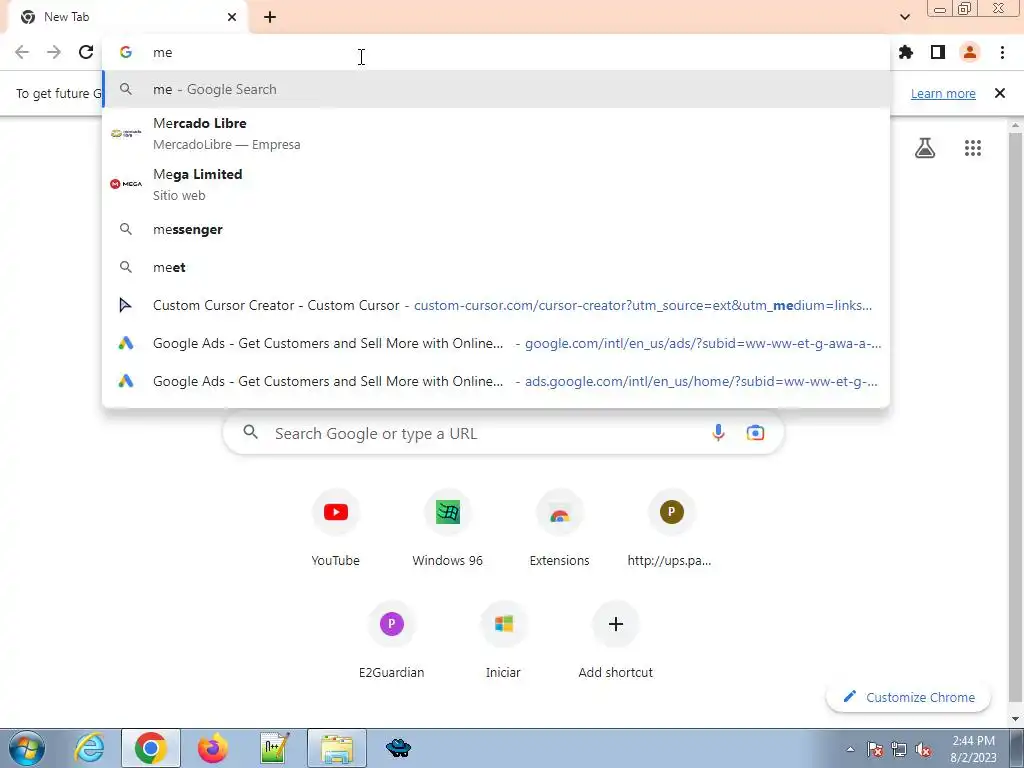Open the Windows Start button
The image size is (1024, 768).
pos(26,748)
